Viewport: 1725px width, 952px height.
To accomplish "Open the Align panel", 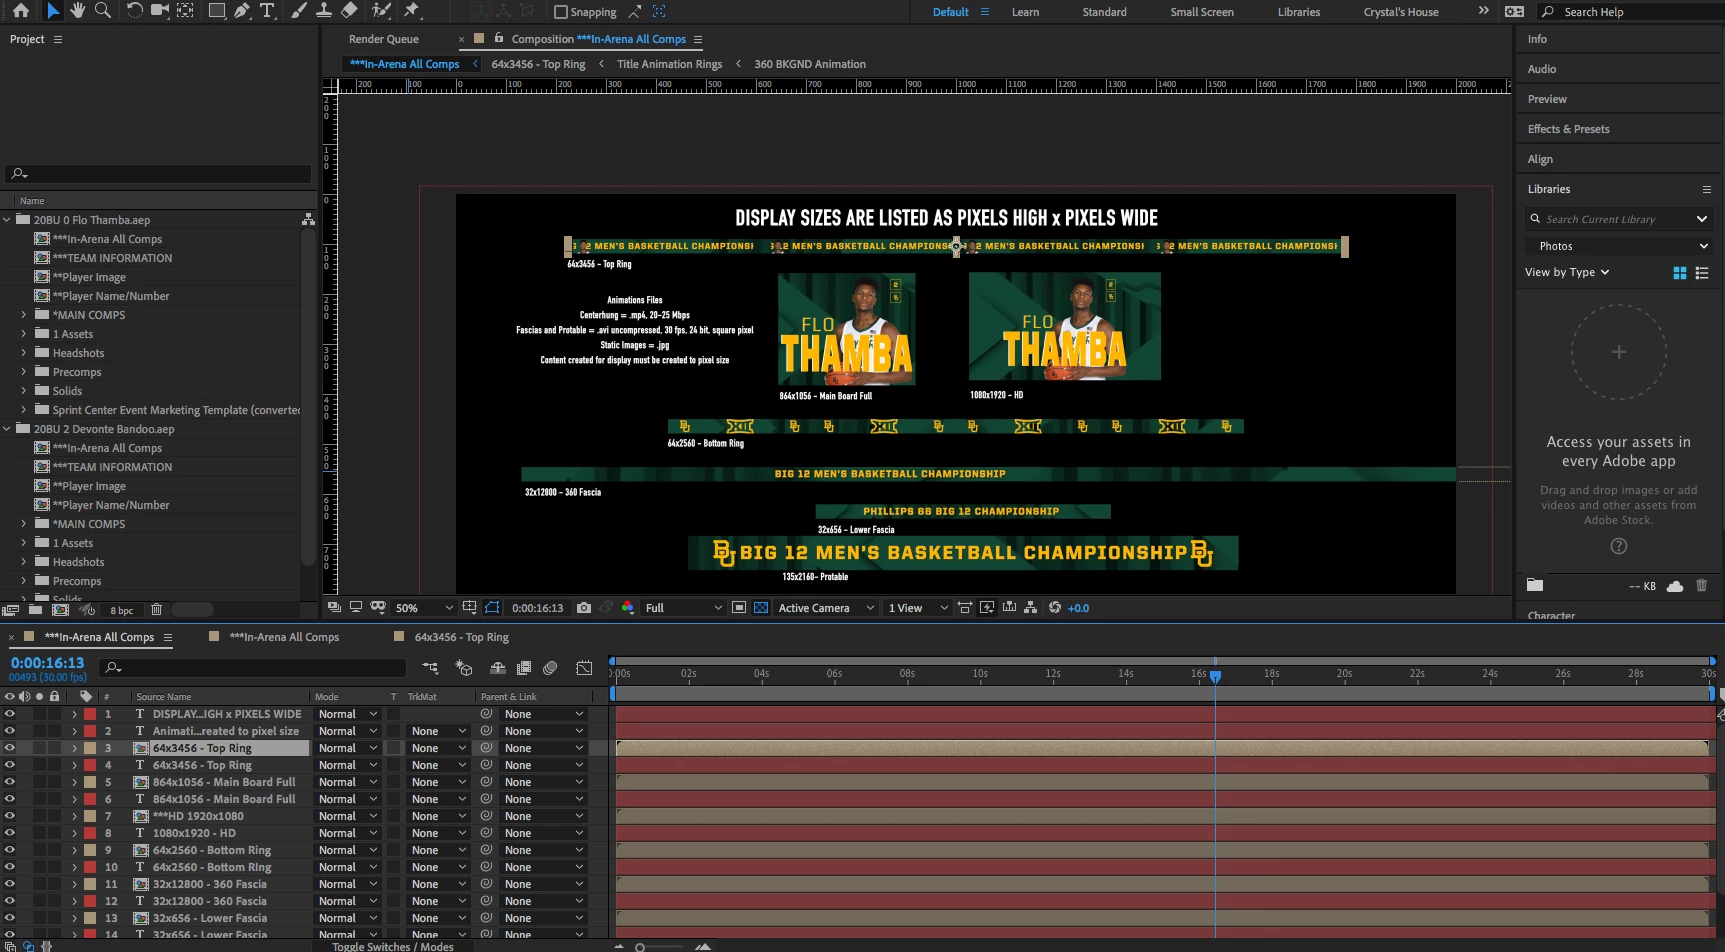I will 1540,159.
